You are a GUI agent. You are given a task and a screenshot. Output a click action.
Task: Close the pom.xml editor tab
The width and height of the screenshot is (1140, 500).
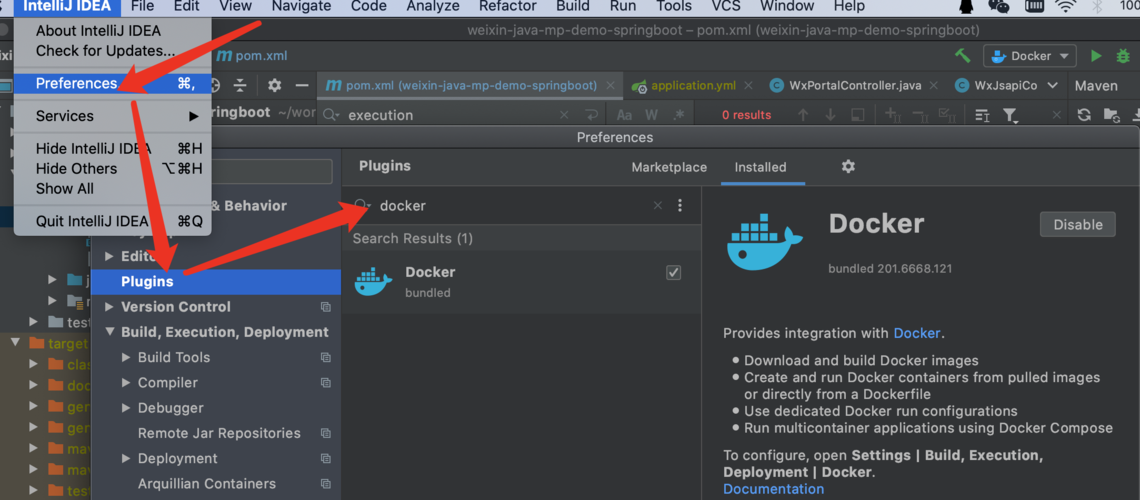tap(609, 85)
